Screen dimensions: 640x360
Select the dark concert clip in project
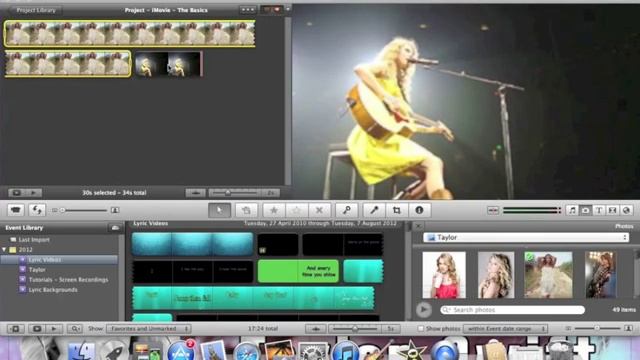pos(168,64)
